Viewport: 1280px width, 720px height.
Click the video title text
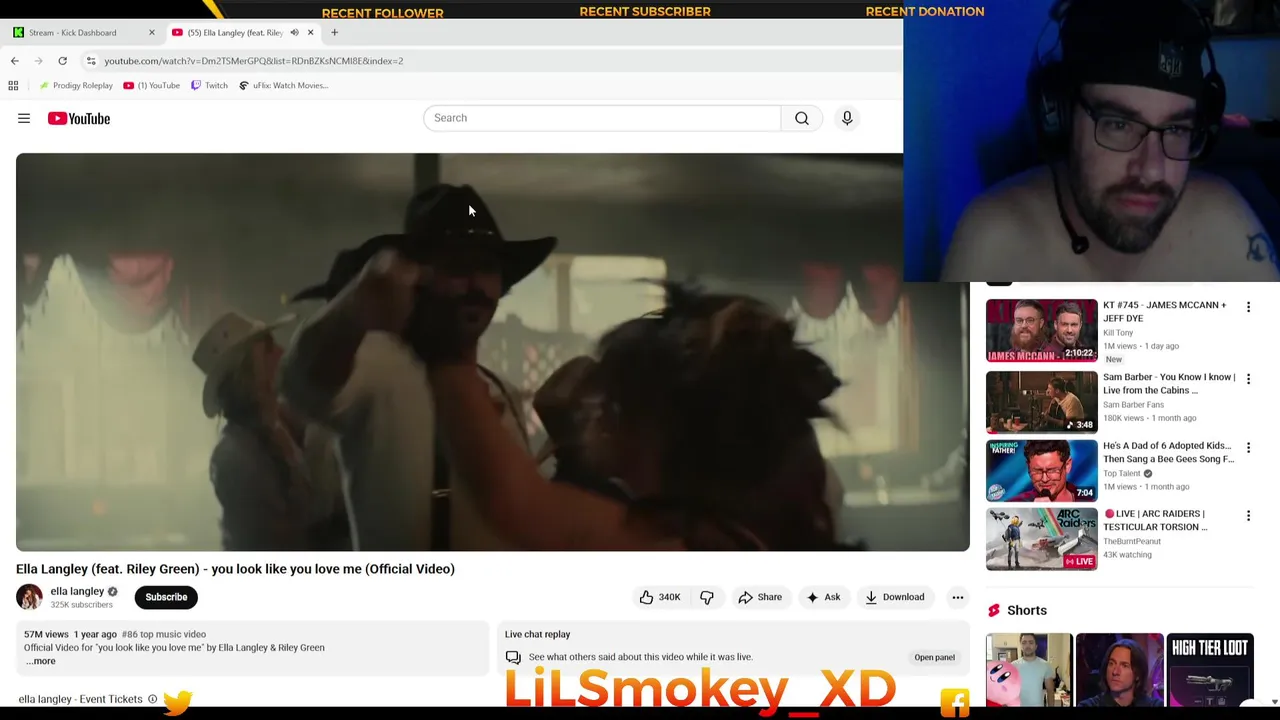point(235,569)
